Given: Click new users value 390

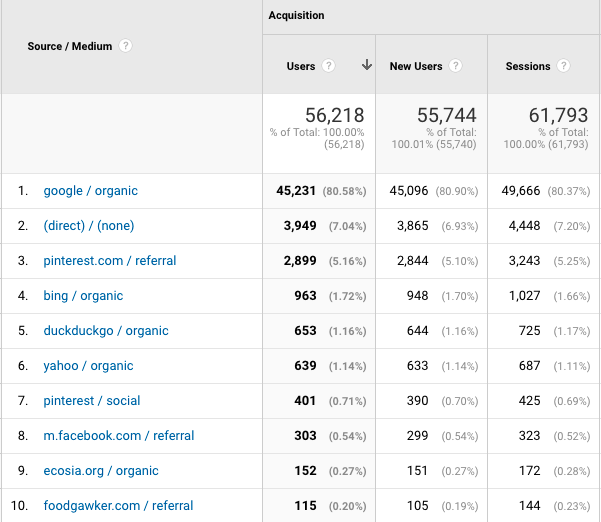Looking at the screenshot, I should 417,401.
